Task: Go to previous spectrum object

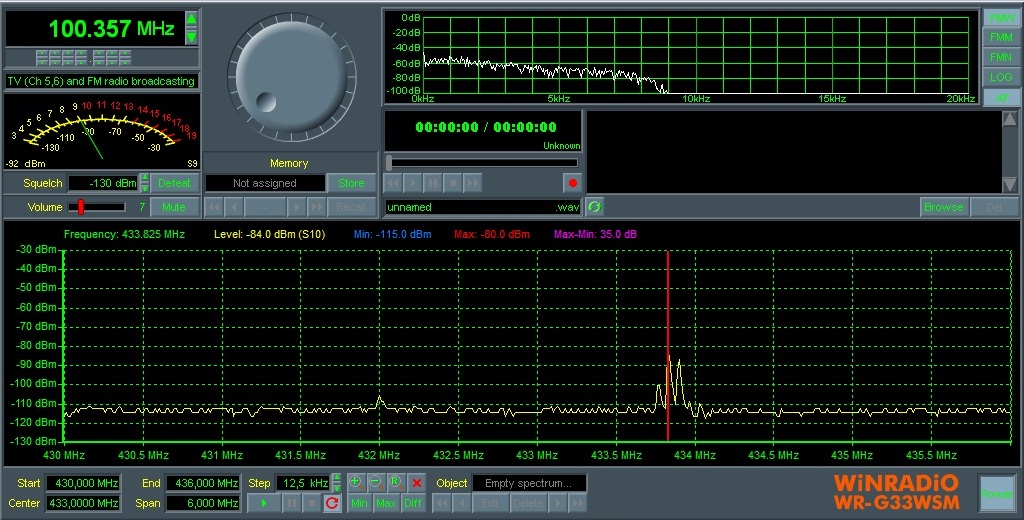Action: [x=462, y=504]
